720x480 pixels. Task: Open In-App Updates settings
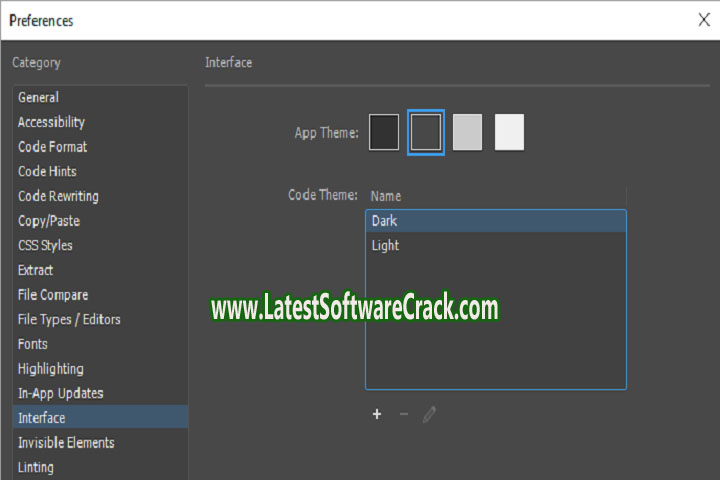[x=60, y=393]
